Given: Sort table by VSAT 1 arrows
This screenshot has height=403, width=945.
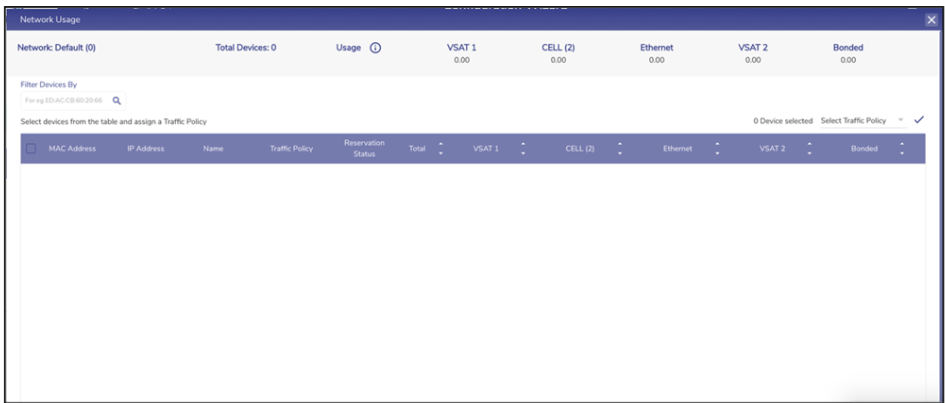Looking at the screenshot, I should [x=522, y=149].
